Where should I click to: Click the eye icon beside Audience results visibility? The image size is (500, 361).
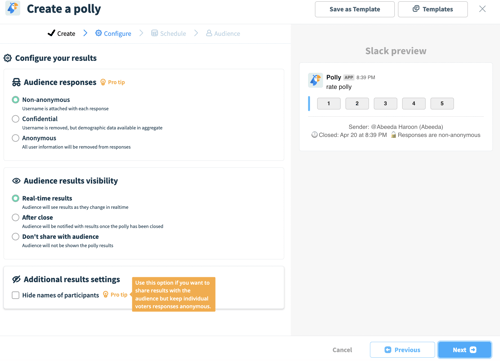click(16, 181)
